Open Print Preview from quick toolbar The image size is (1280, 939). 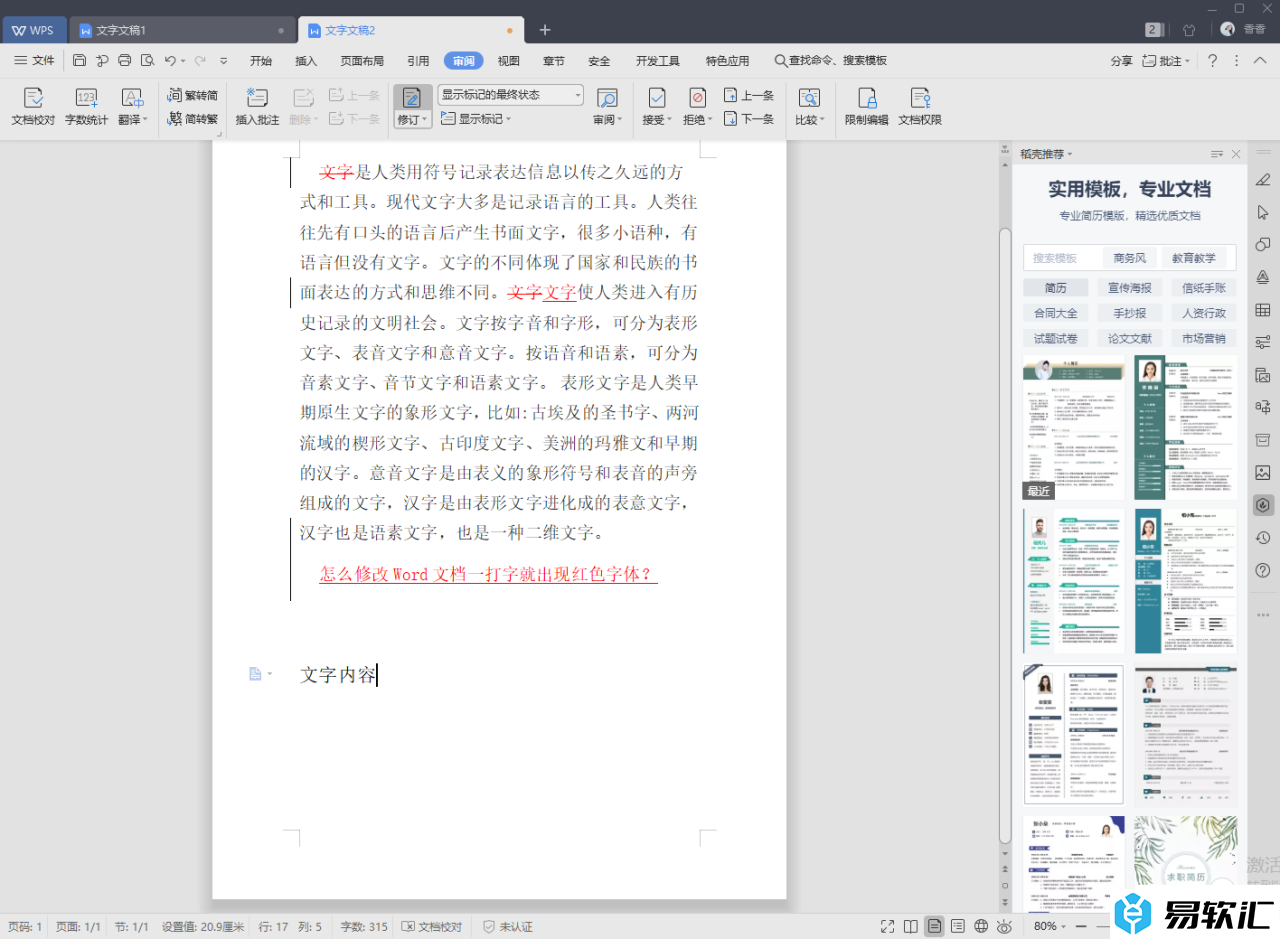pos(148,61)
